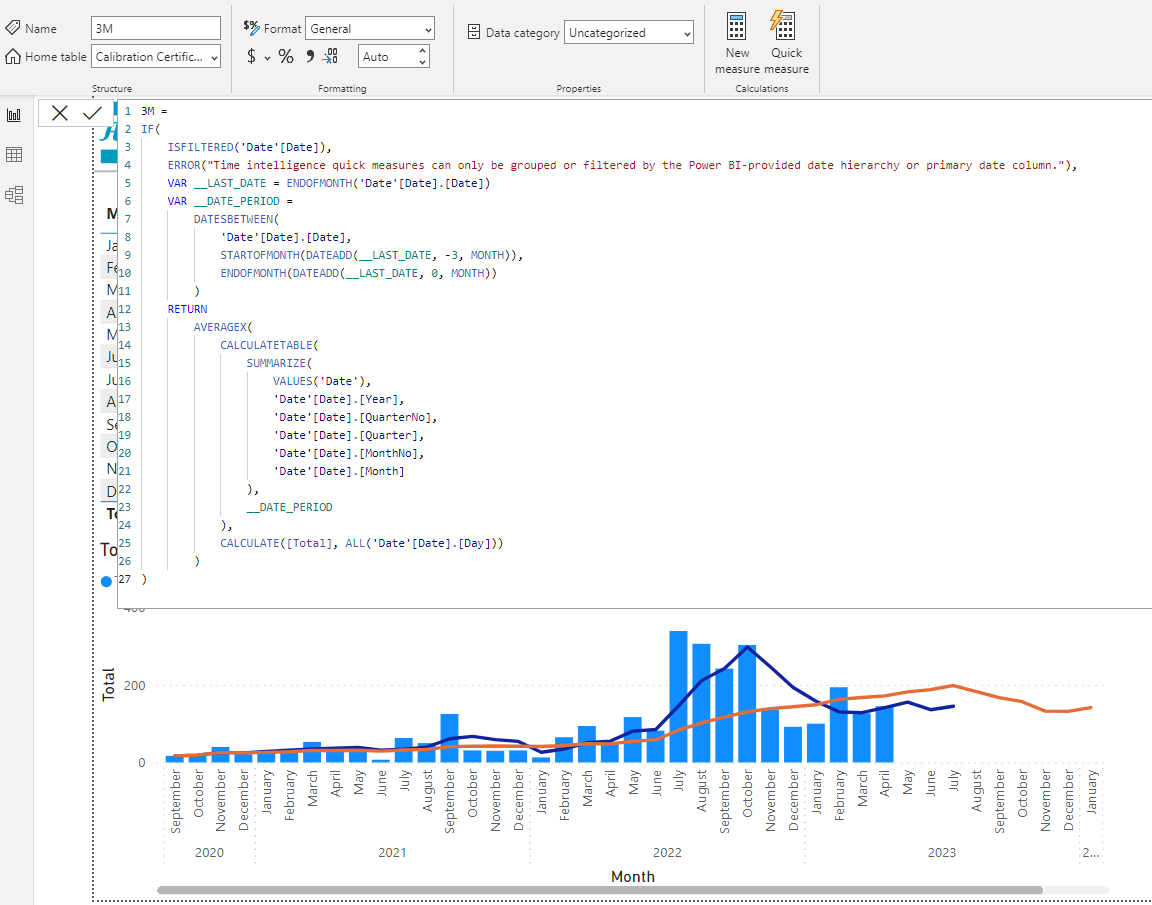Click CALCULATETABLE on line 14

click(x=267, y=345)
